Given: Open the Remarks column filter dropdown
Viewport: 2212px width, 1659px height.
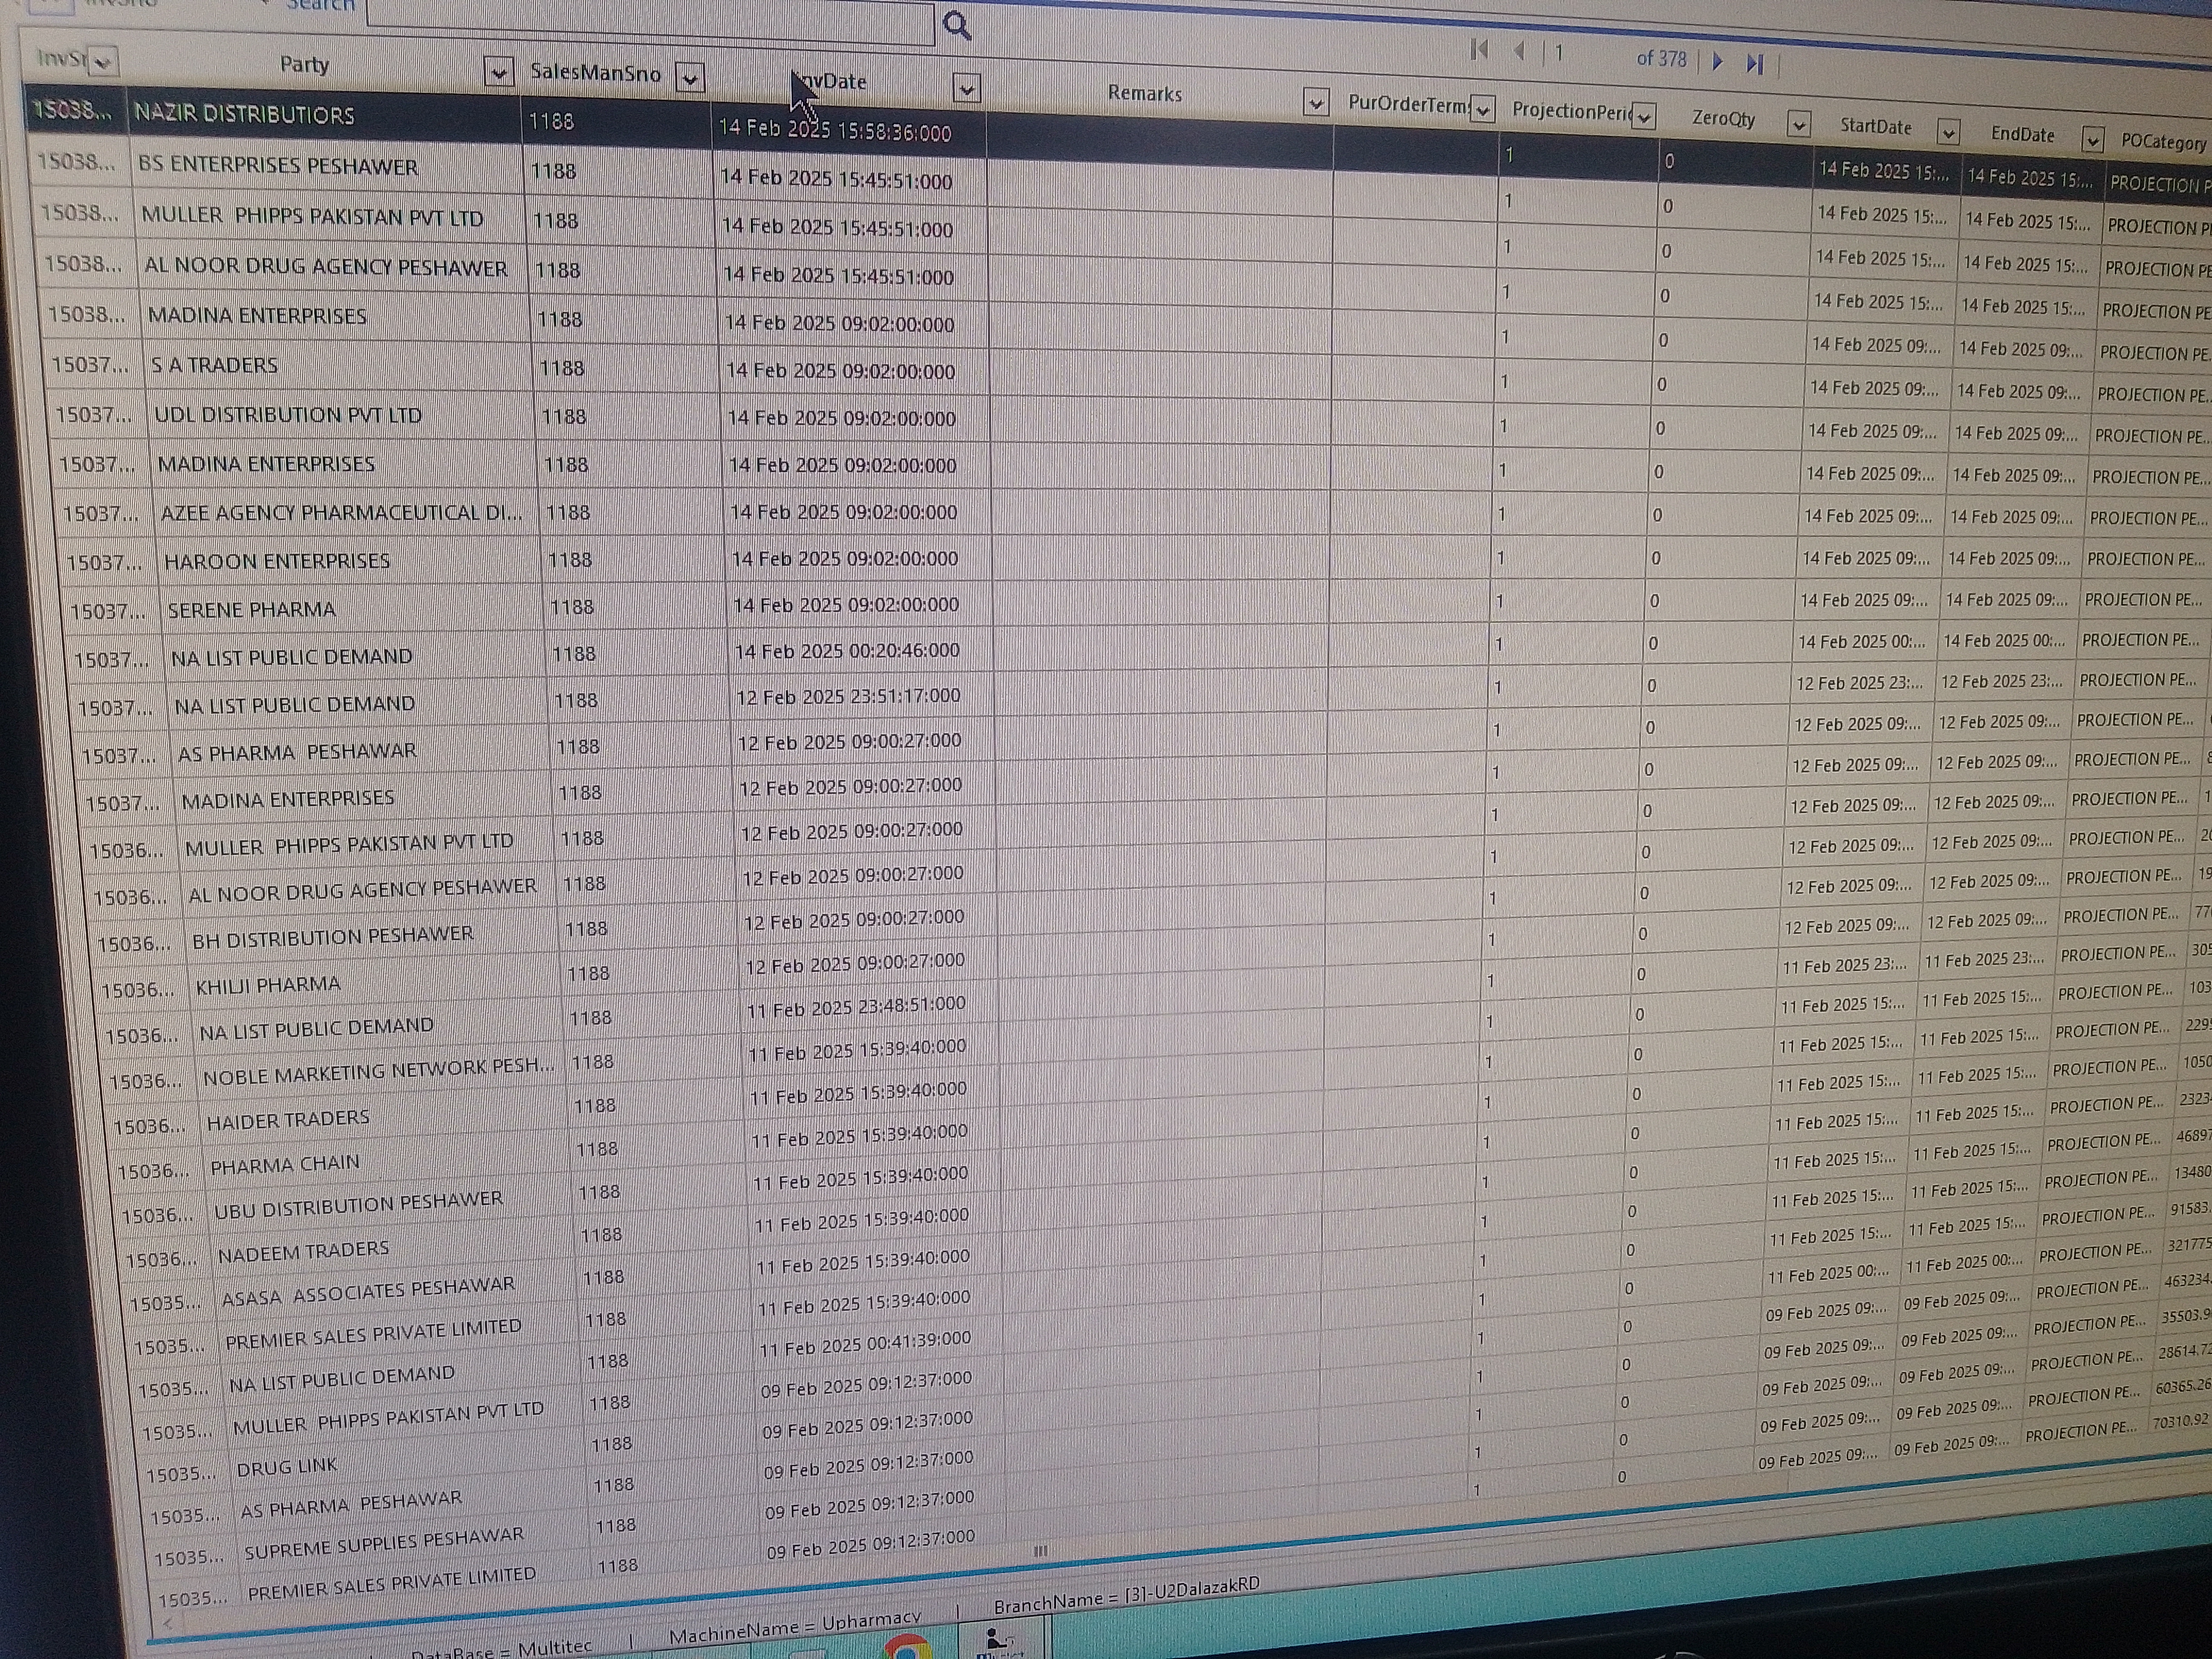Looking at the screenshot, I should [1316, 103].
